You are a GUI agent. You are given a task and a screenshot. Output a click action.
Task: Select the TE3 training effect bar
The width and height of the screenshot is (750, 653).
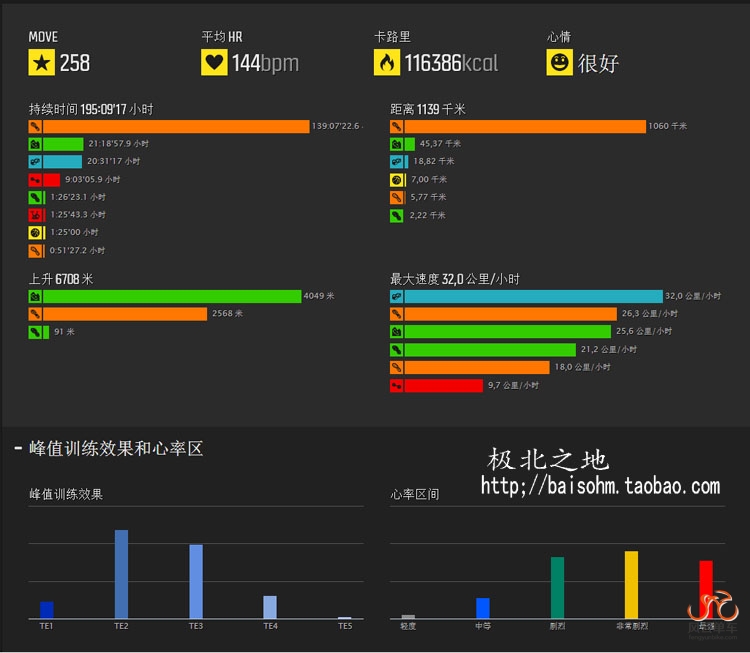(196, 581)
